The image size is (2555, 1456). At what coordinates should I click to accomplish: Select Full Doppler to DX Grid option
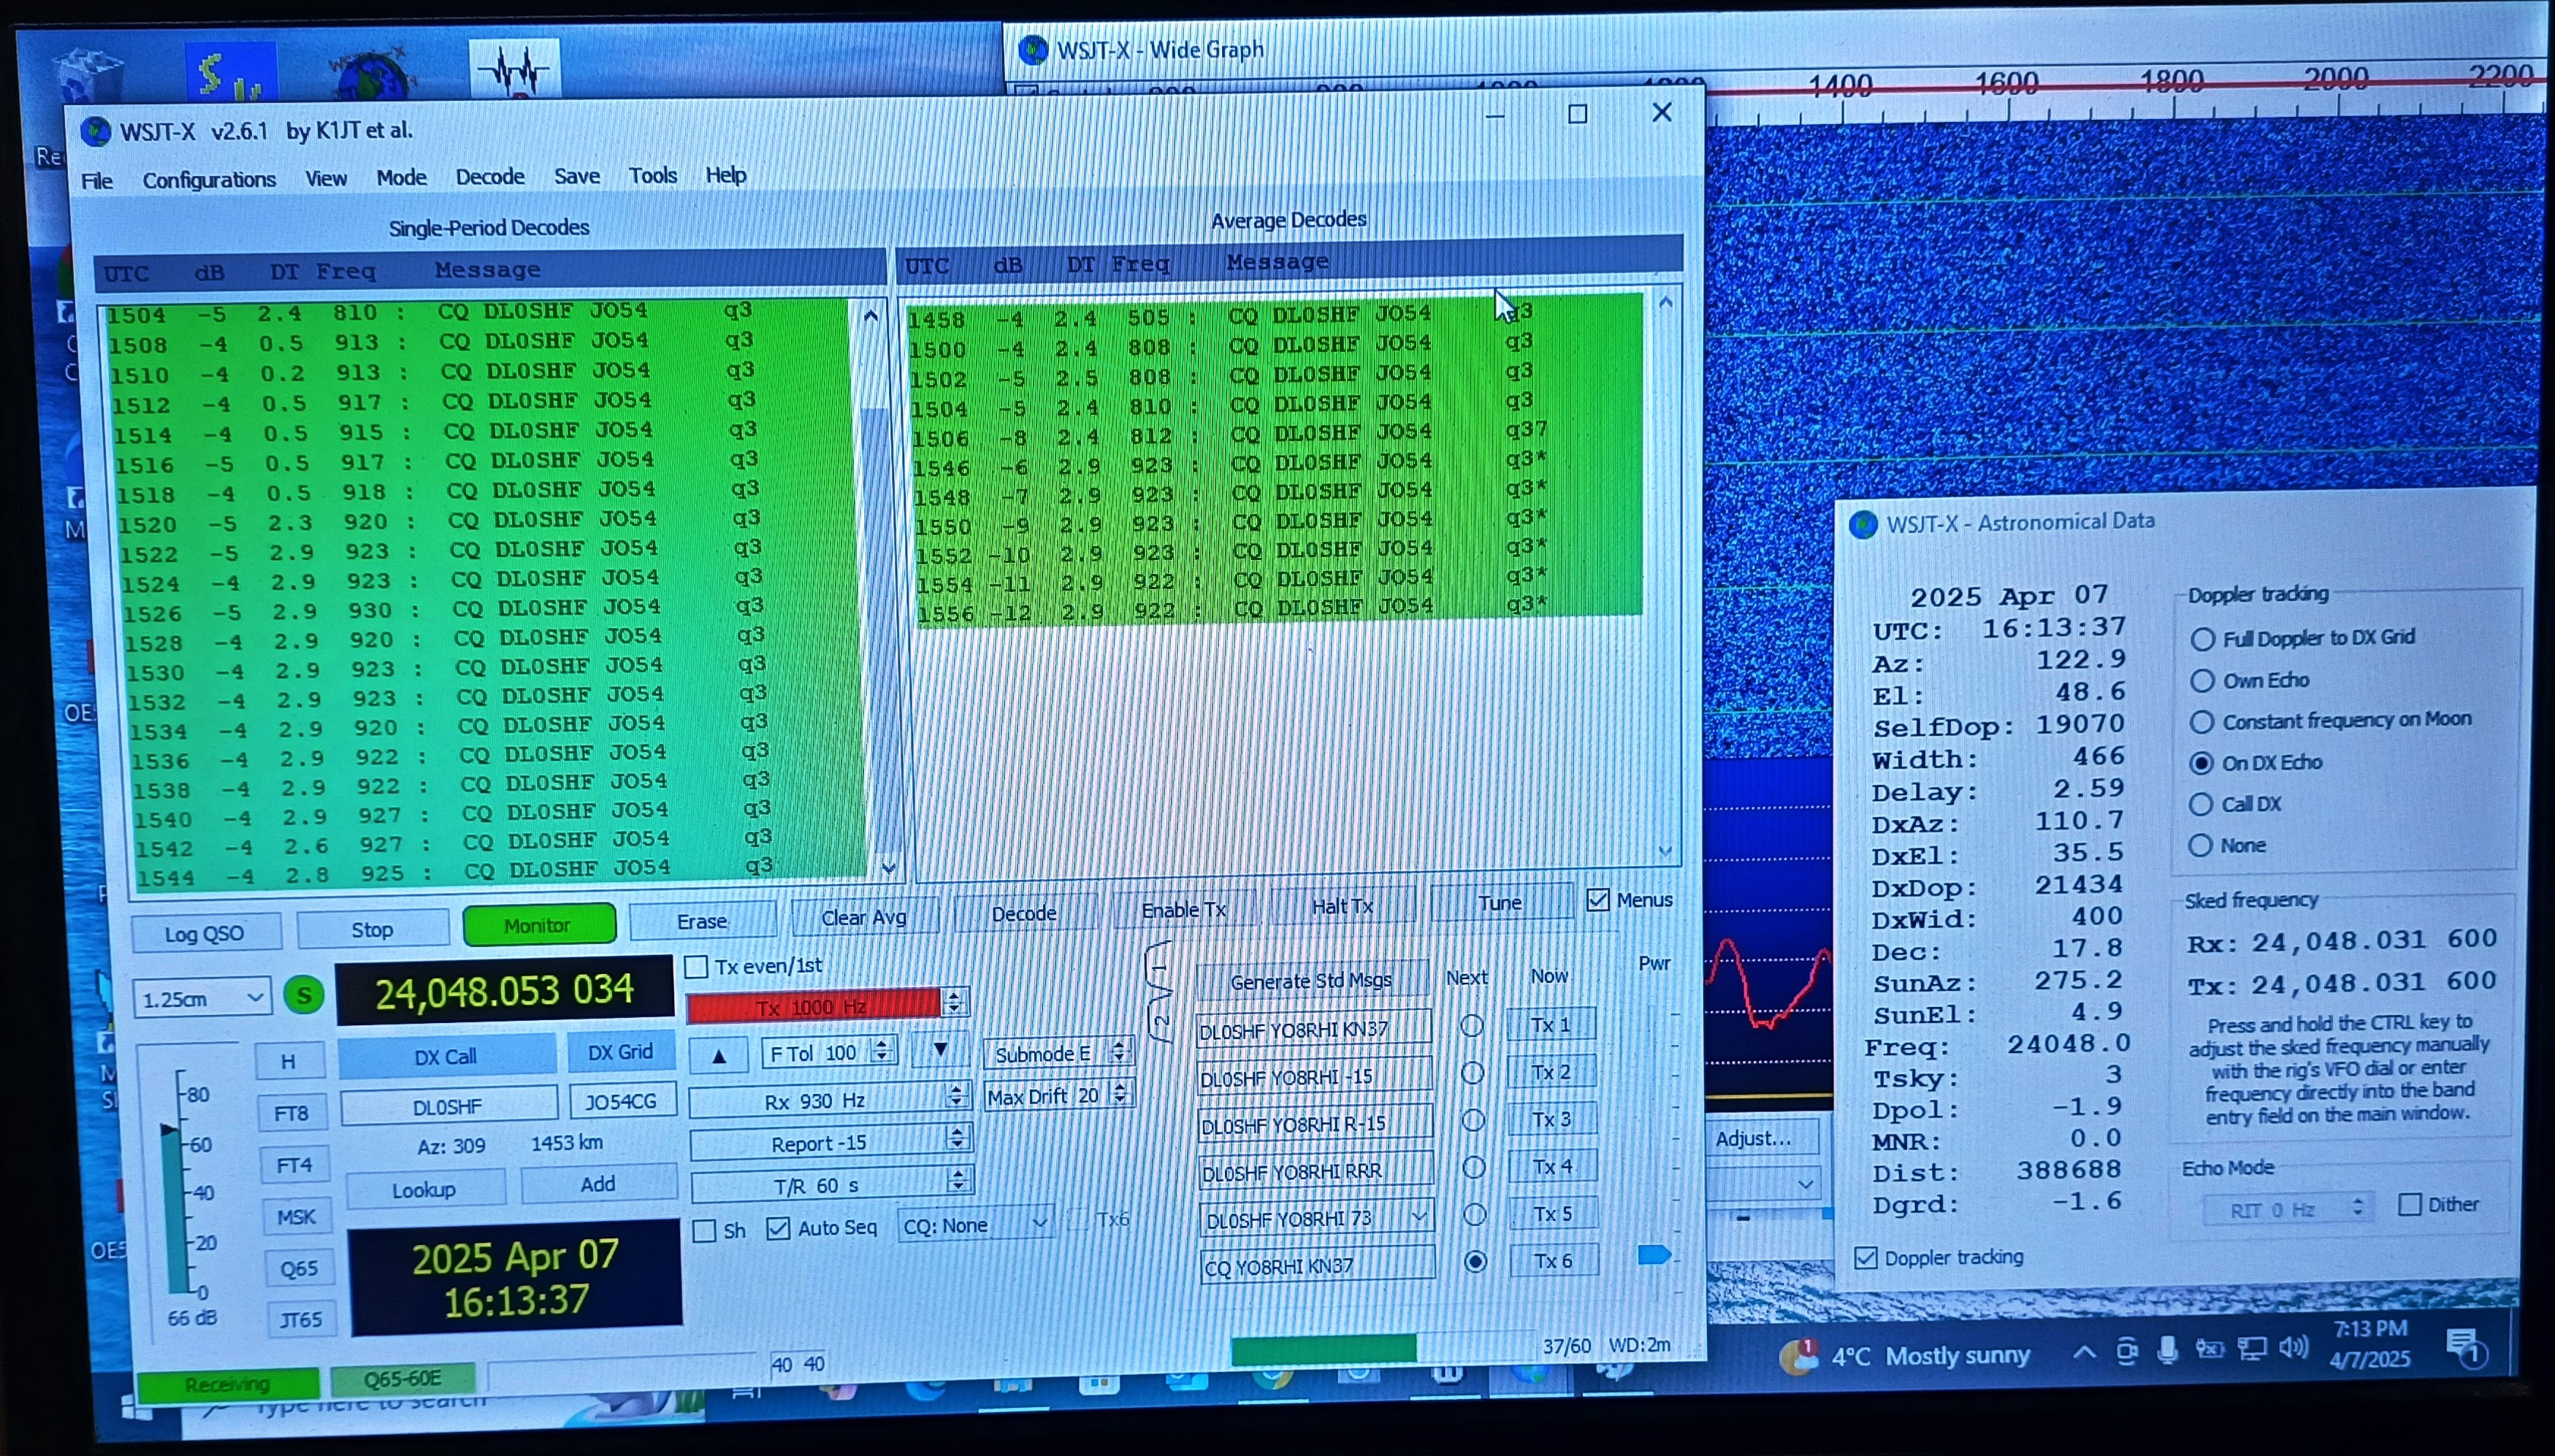coord(2202,639)
